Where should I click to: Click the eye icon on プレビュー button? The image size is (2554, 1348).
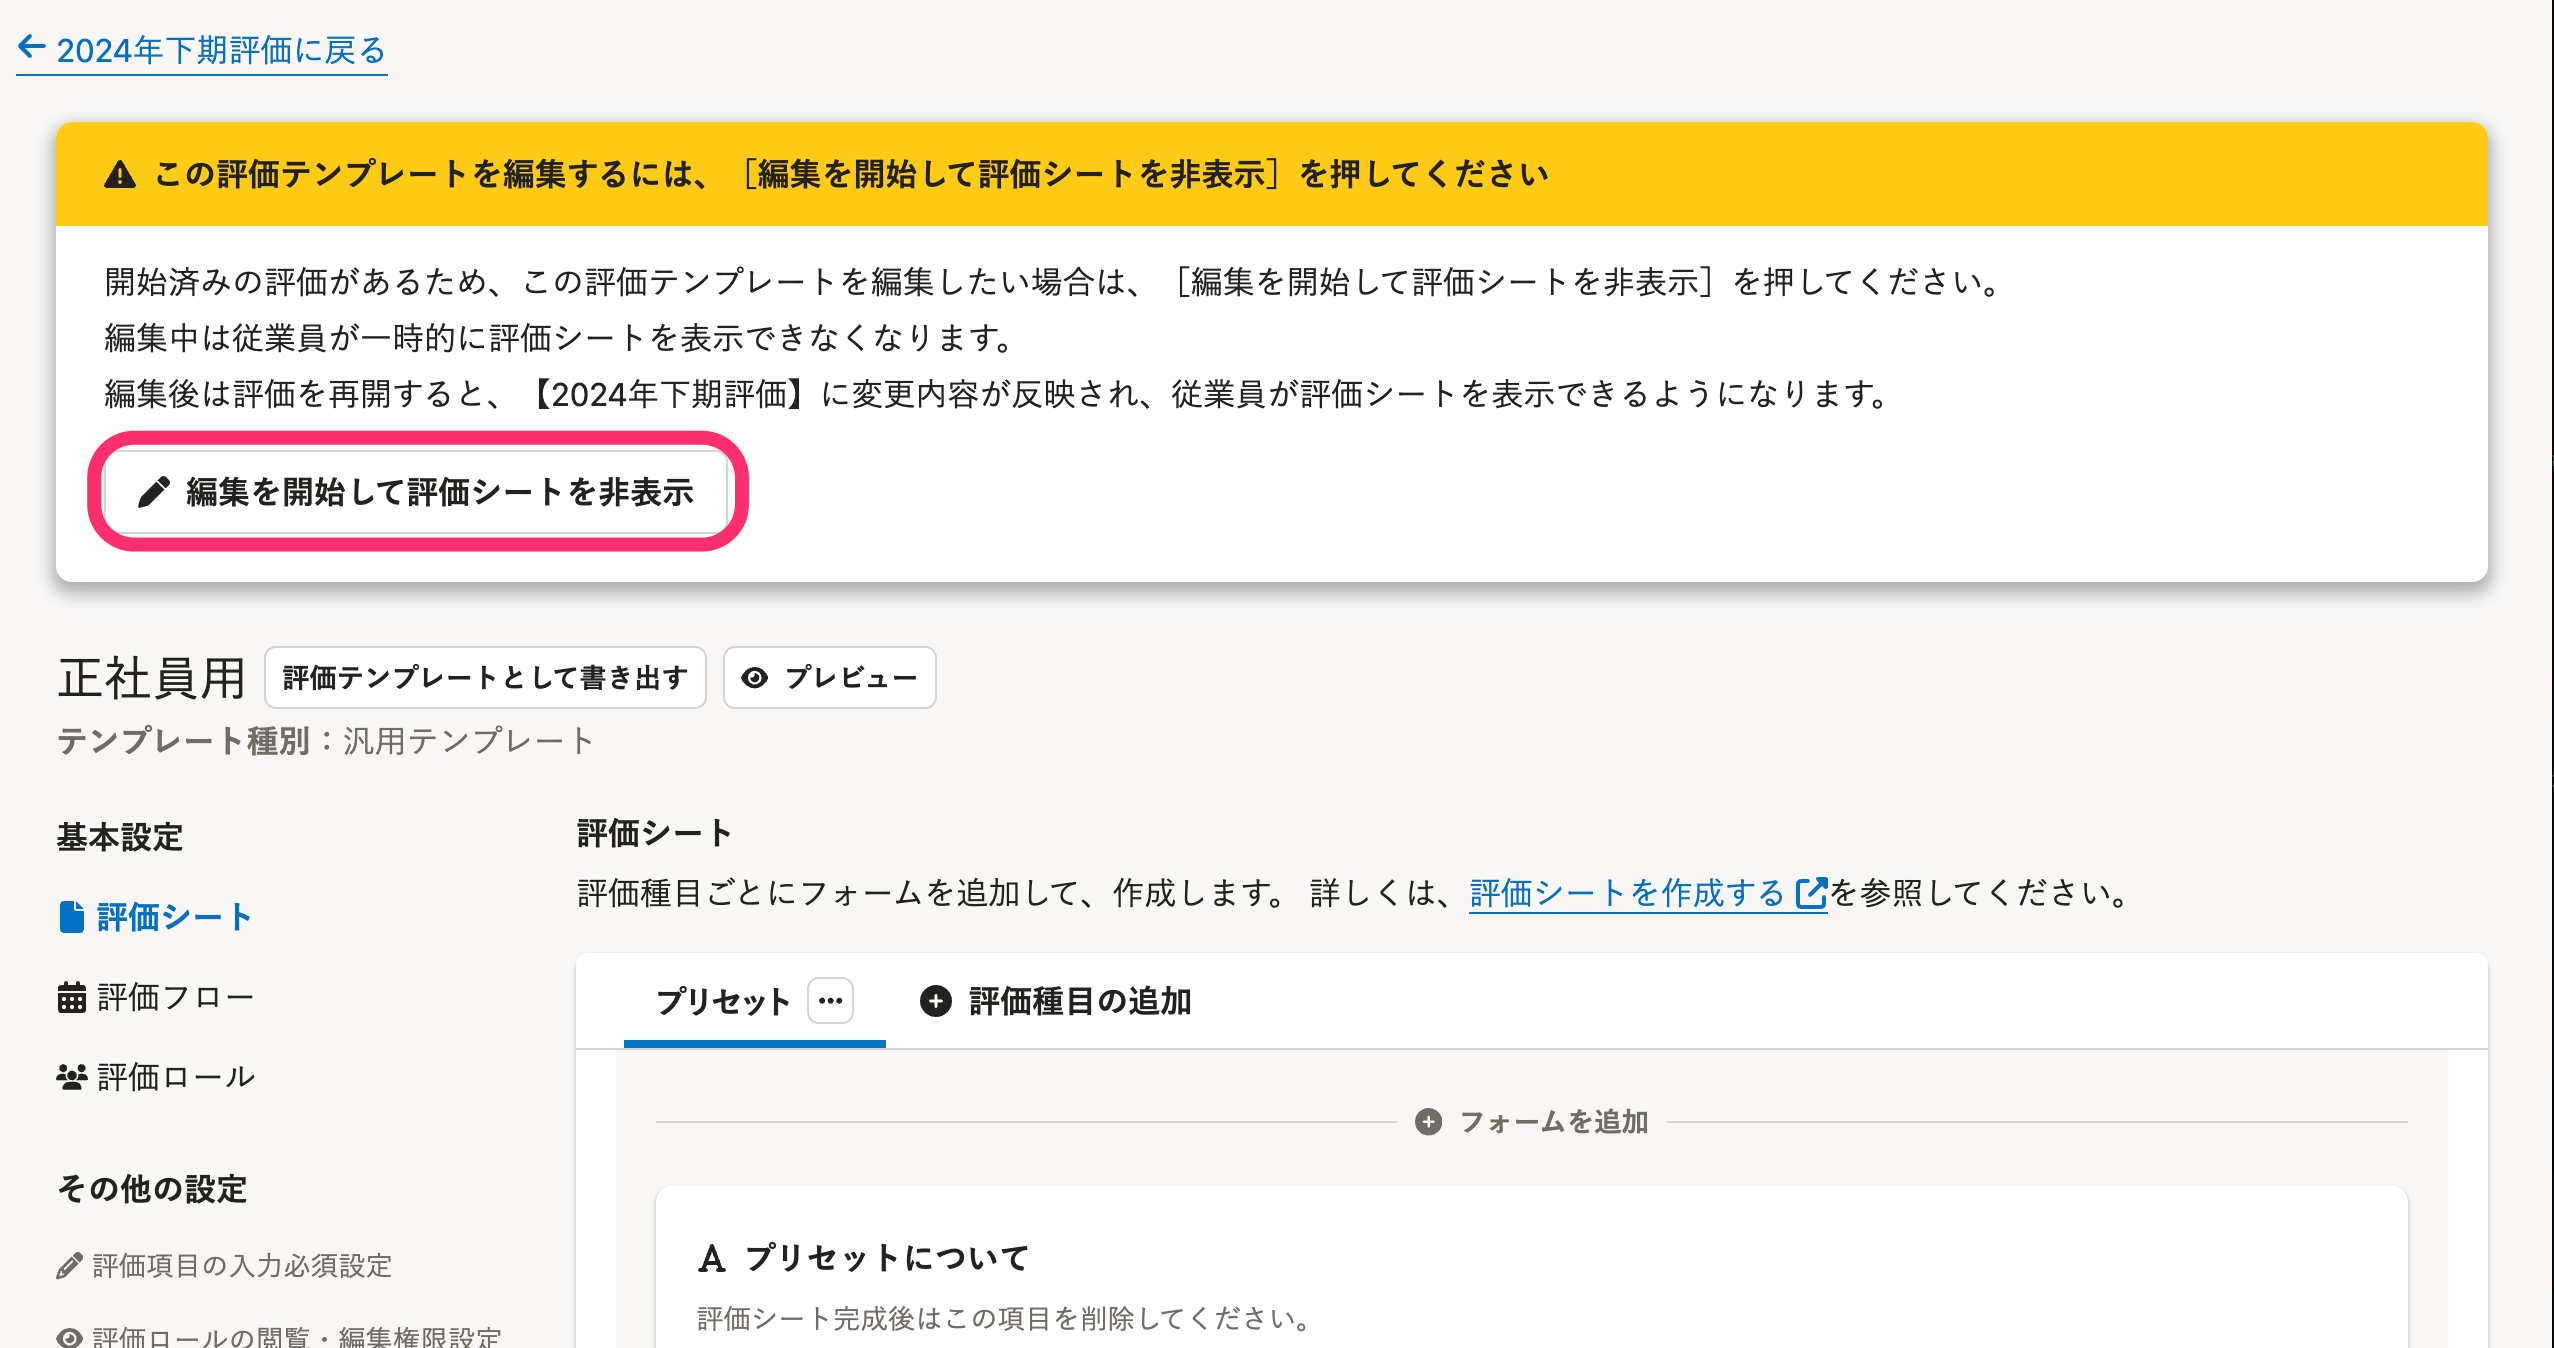755,678
